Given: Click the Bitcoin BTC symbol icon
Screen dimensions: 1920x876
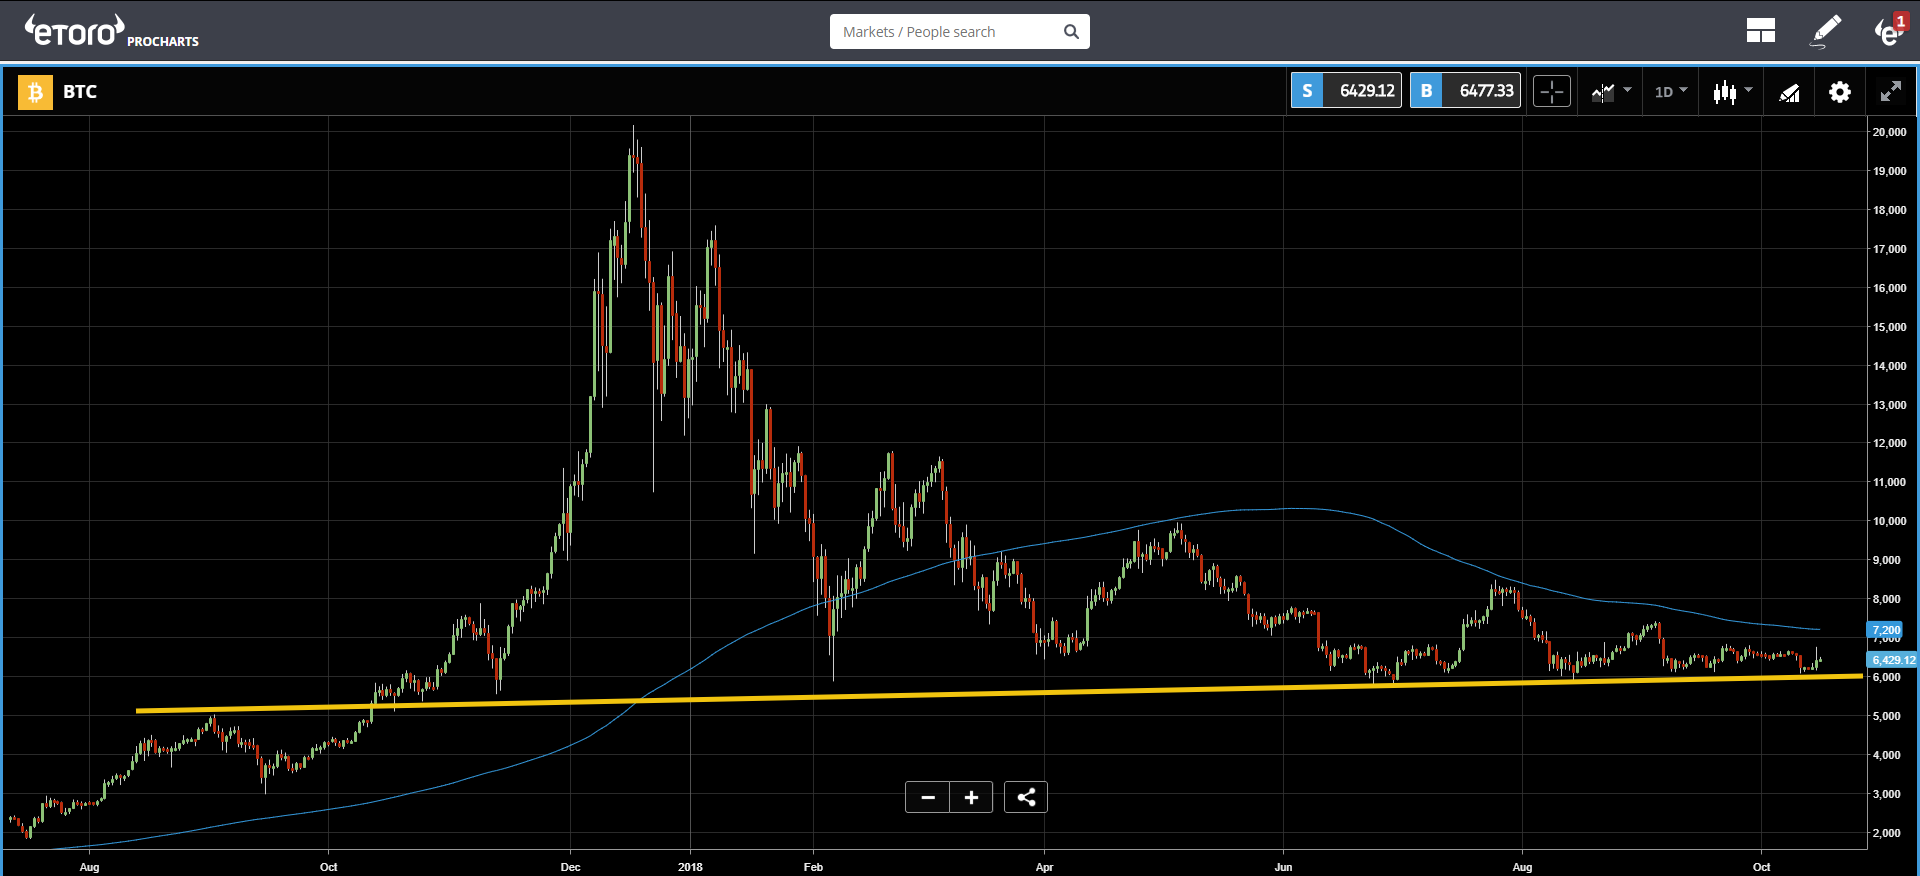Looking at the screenshot, I should point(35,92).
